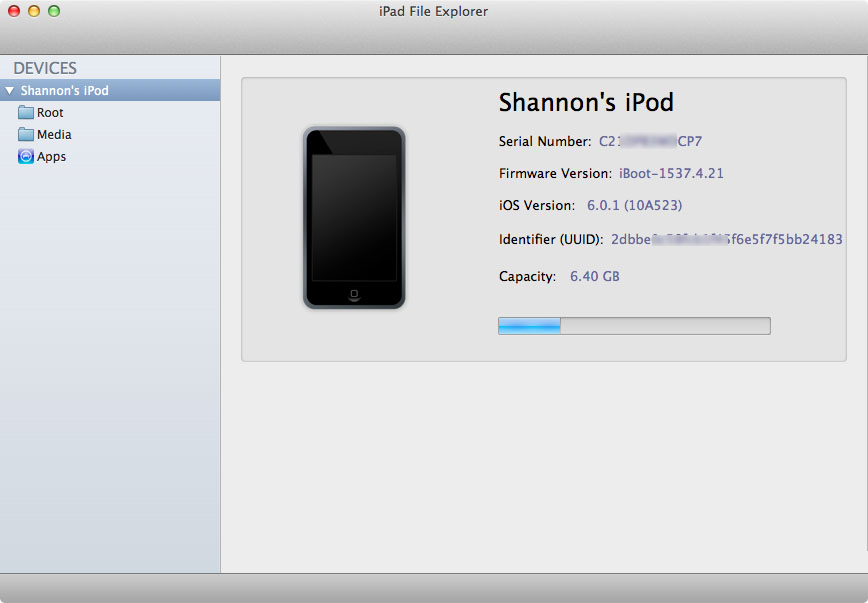Screen dimensions: 868x603
Task: Close the iPad File Explorer window
Action: (x=14, y=11)
